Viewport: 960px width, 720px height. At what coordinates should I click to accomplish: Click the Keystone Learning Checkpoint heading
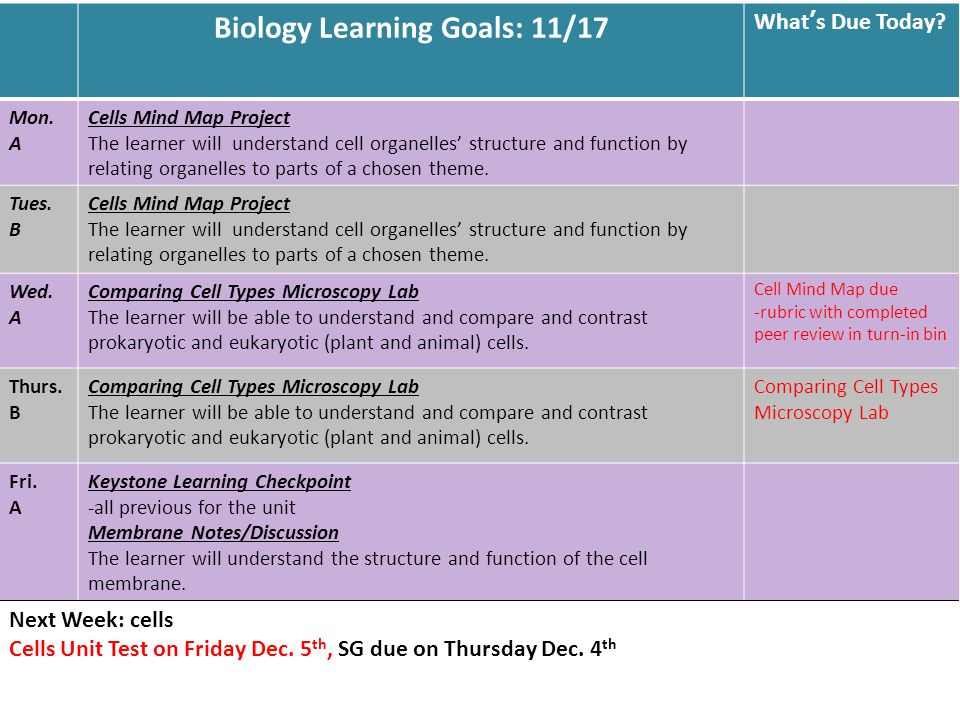tap(219, 481)
